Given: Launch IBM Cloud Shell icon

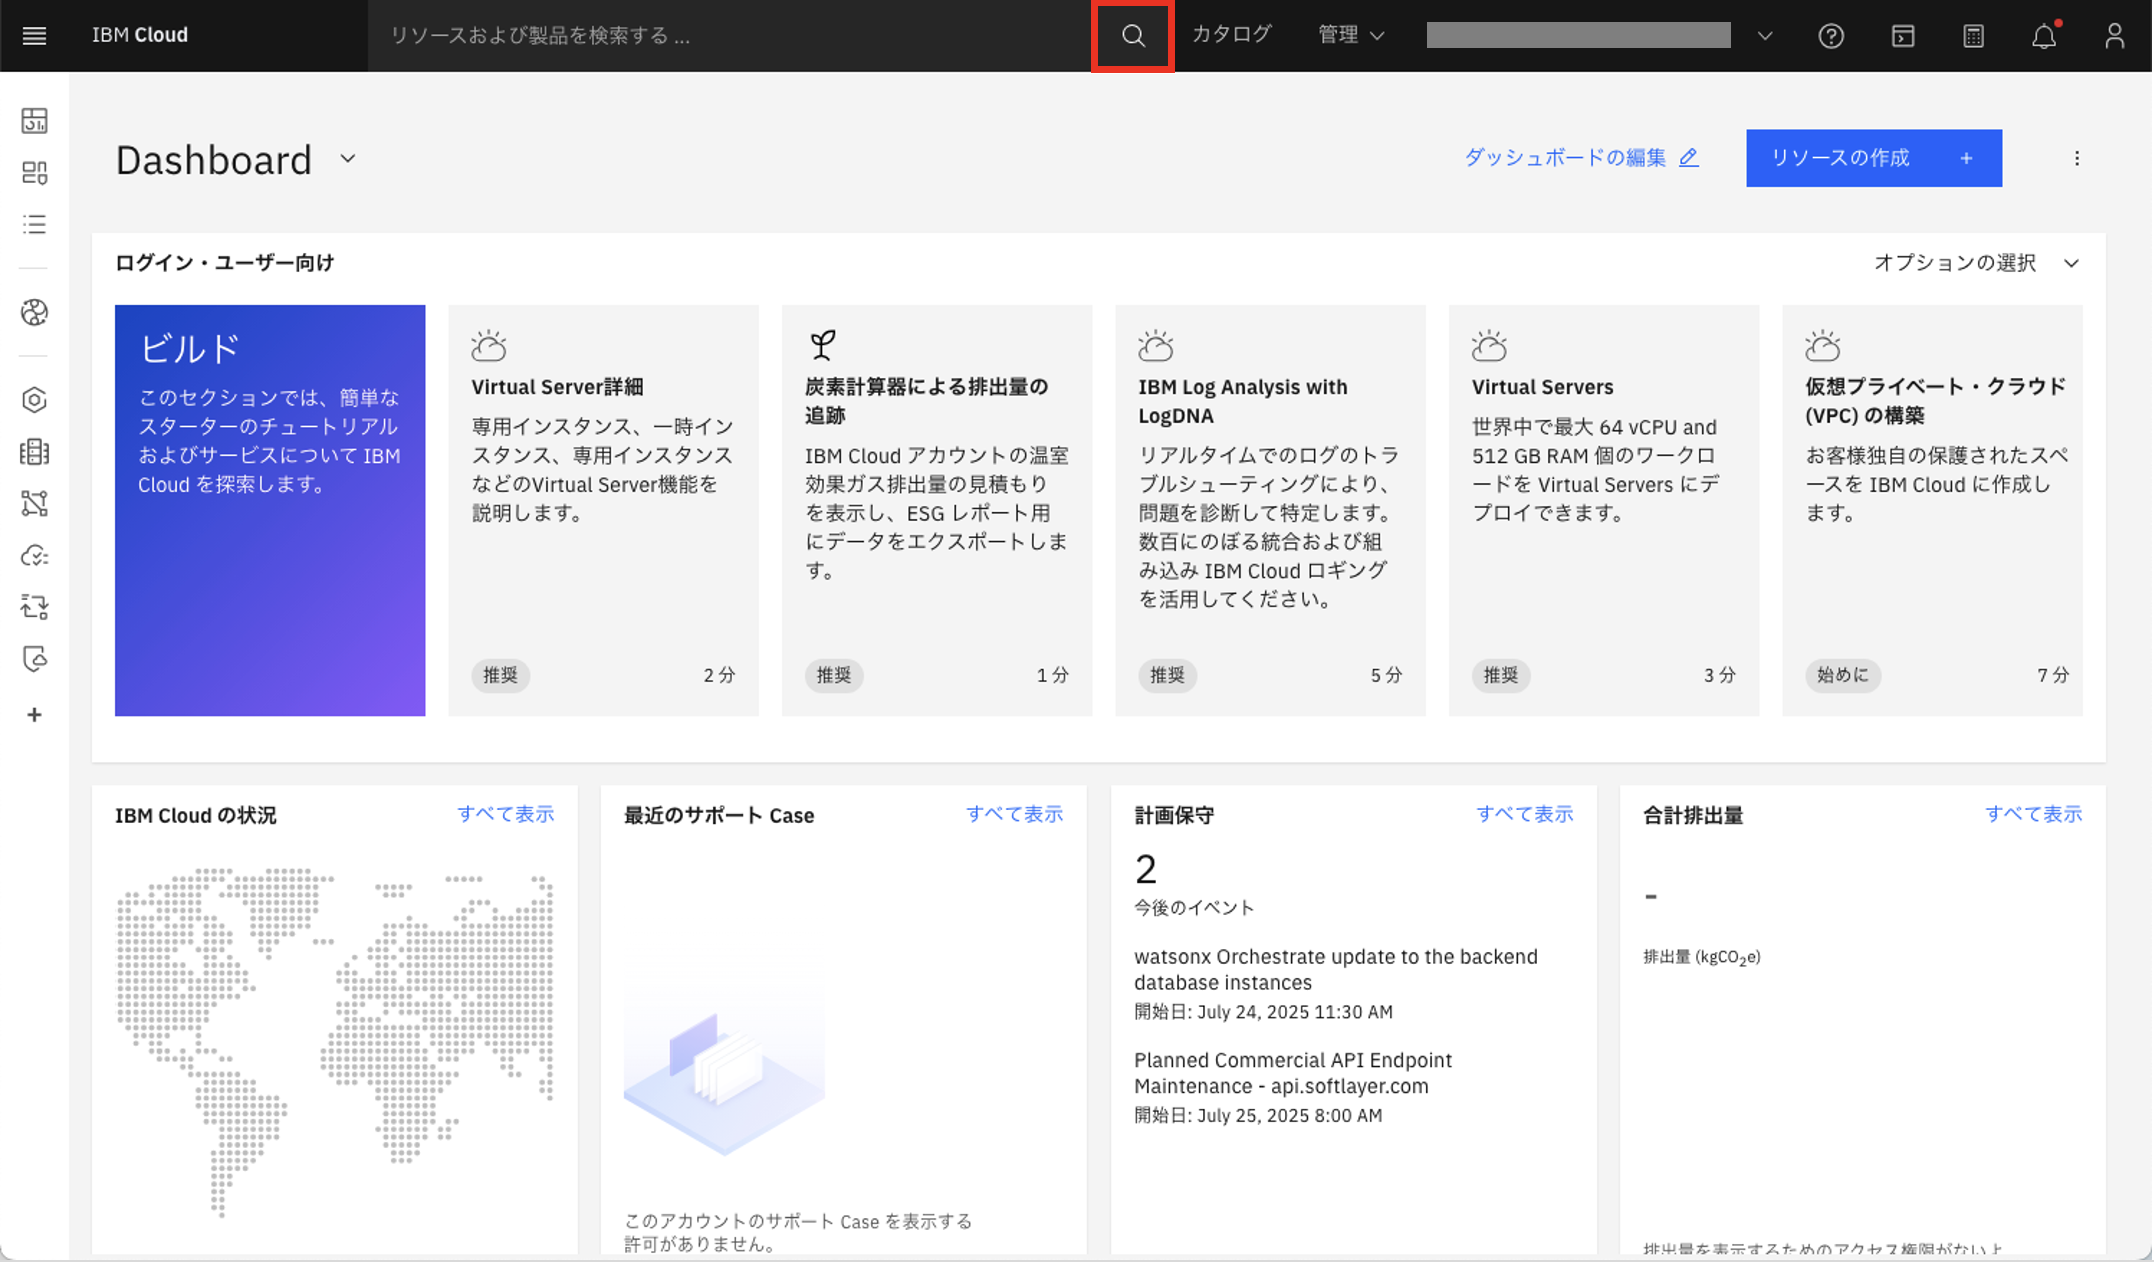Looking at the screenshot, I should pyautogui.click(x=1902, y=36).
